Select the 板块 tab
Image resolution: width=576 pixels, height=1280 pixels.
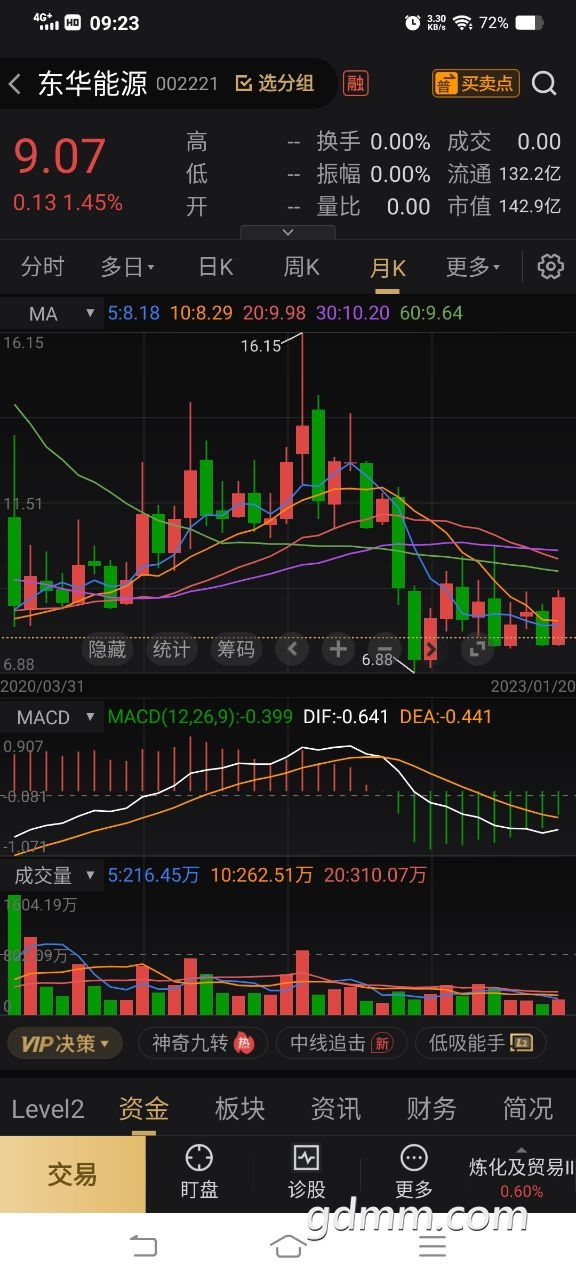tap(240, 1108)
